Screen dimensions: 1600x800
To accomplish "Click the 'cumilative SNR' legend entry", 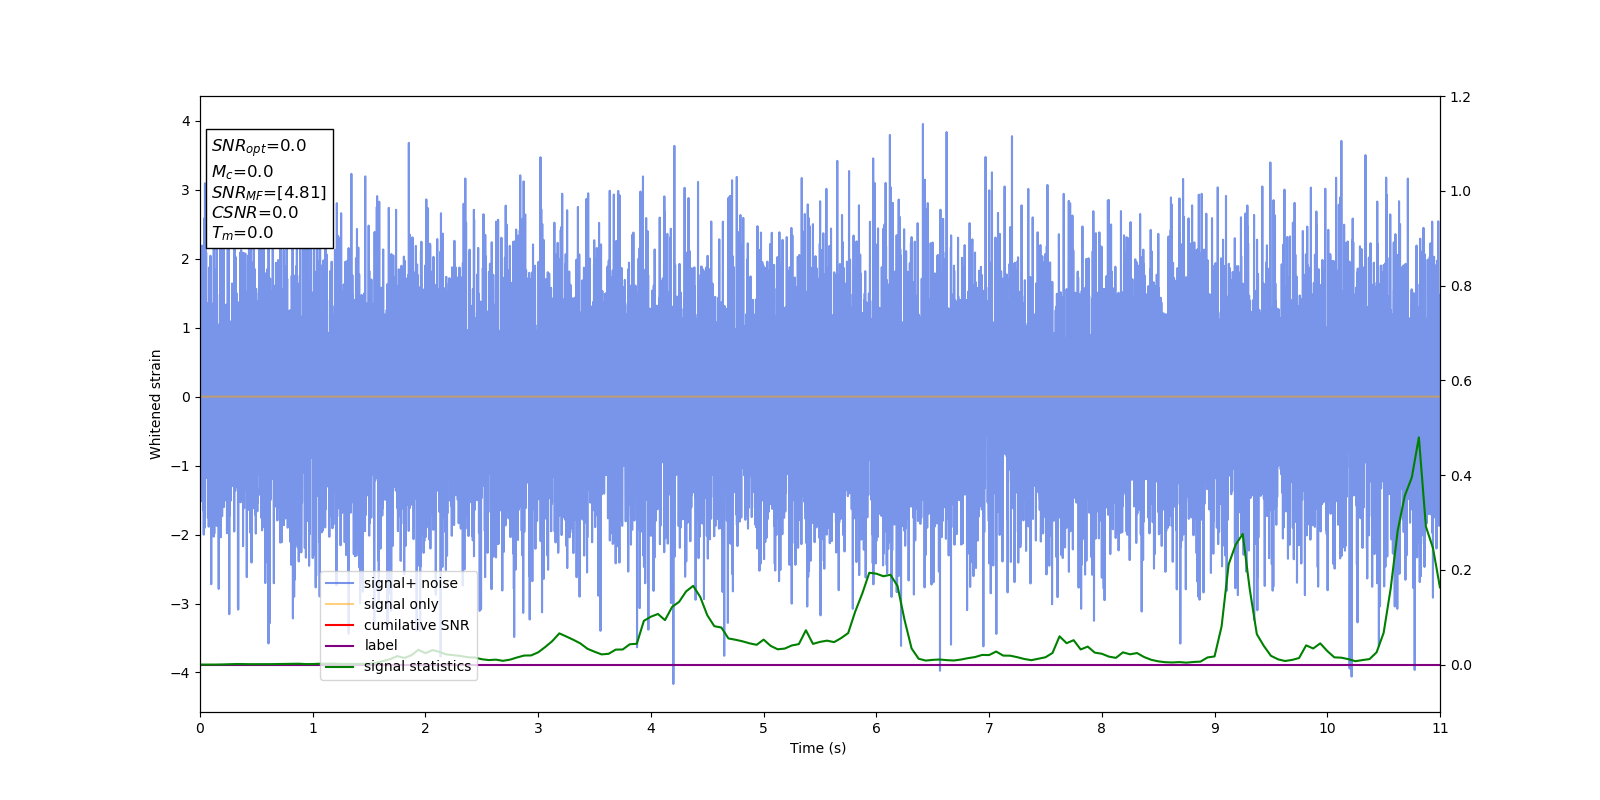I will (416, 625).
